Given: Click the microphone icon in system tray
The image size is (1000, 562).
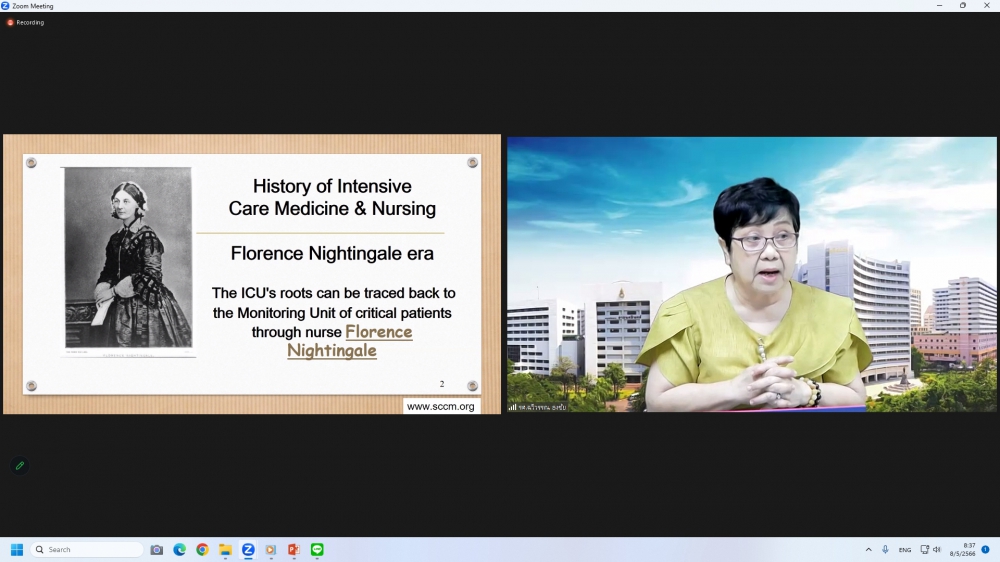Looking at the screenshot, I should 885,550.
